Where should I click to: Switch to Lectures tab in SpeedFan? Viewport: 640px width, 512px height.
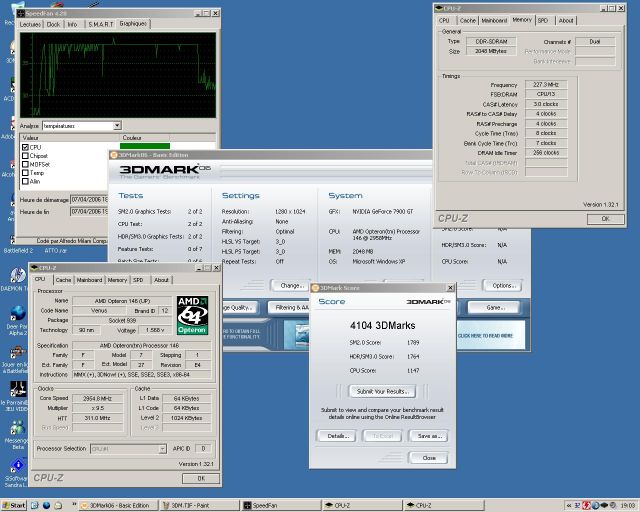point(30,24)
